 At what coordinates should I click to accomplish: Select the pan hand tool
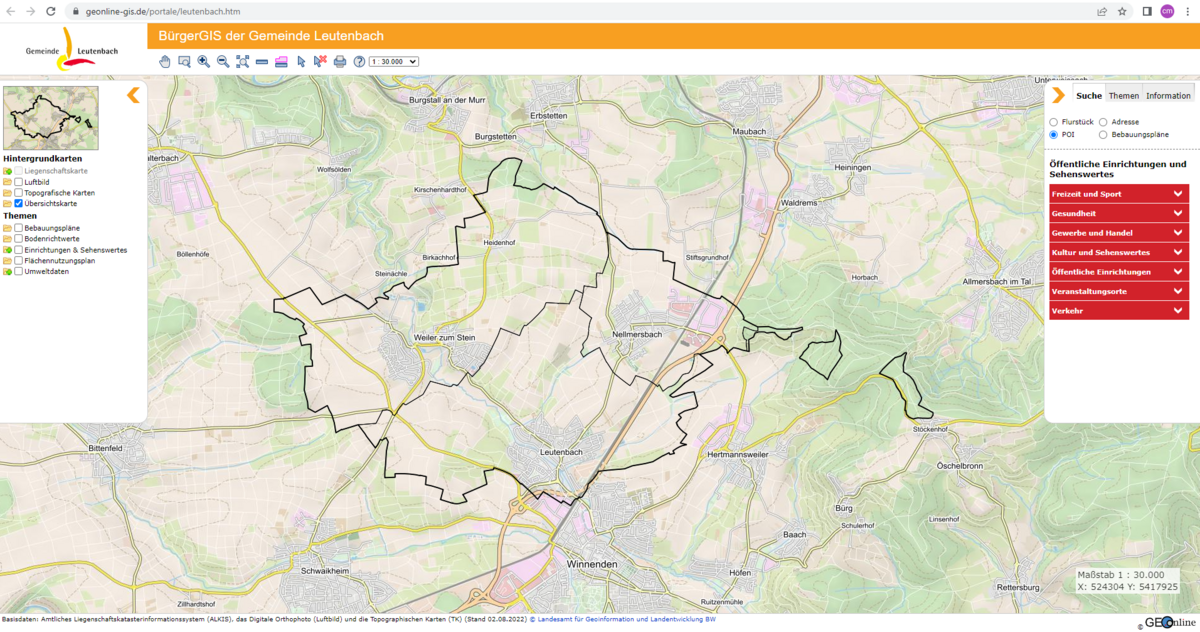(165, 61)
